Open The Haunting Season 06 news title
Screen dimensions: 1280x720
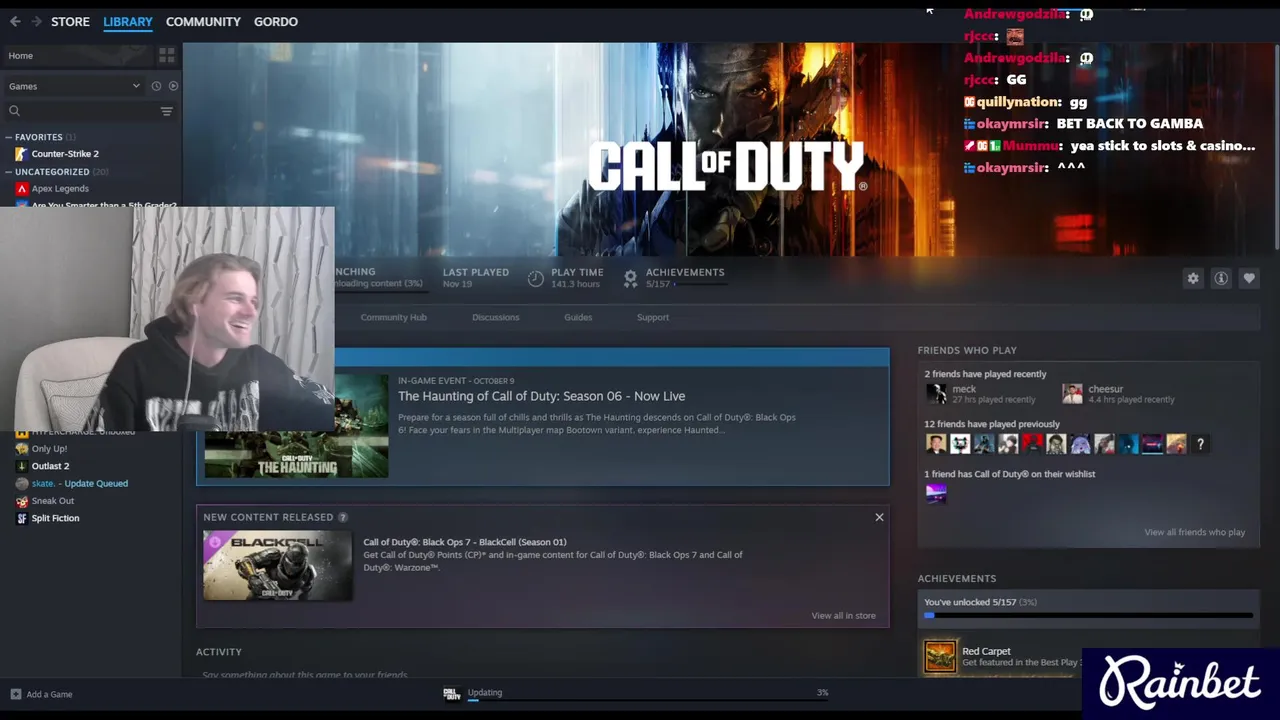coord(541,396)
